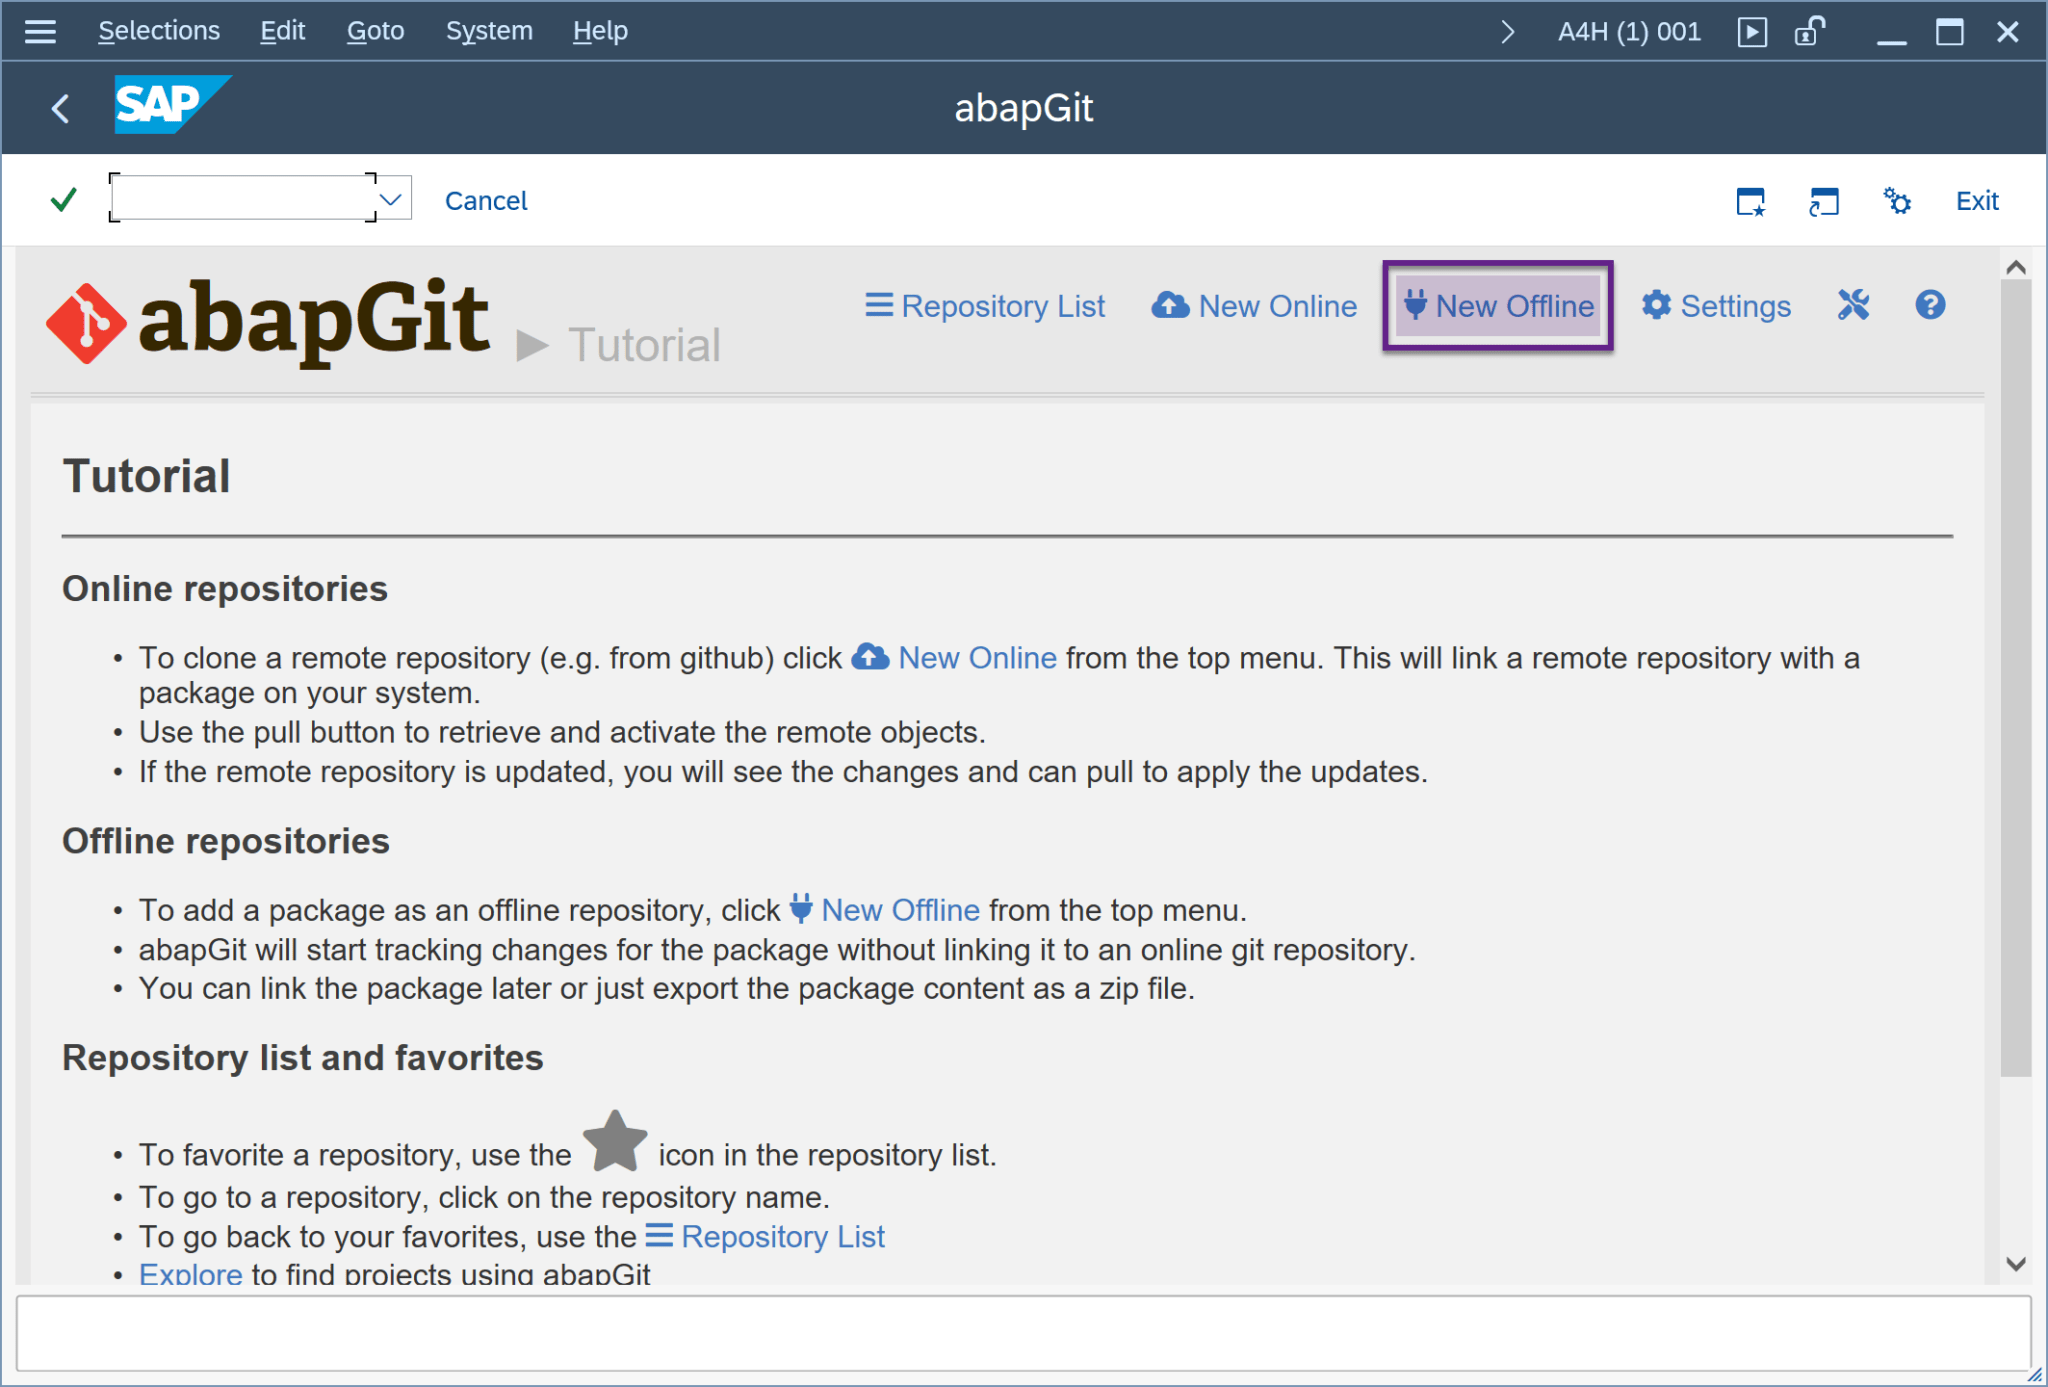2048x1387 pixels.
Task: Open abapGit help documentation
Action: point(1930,306)
